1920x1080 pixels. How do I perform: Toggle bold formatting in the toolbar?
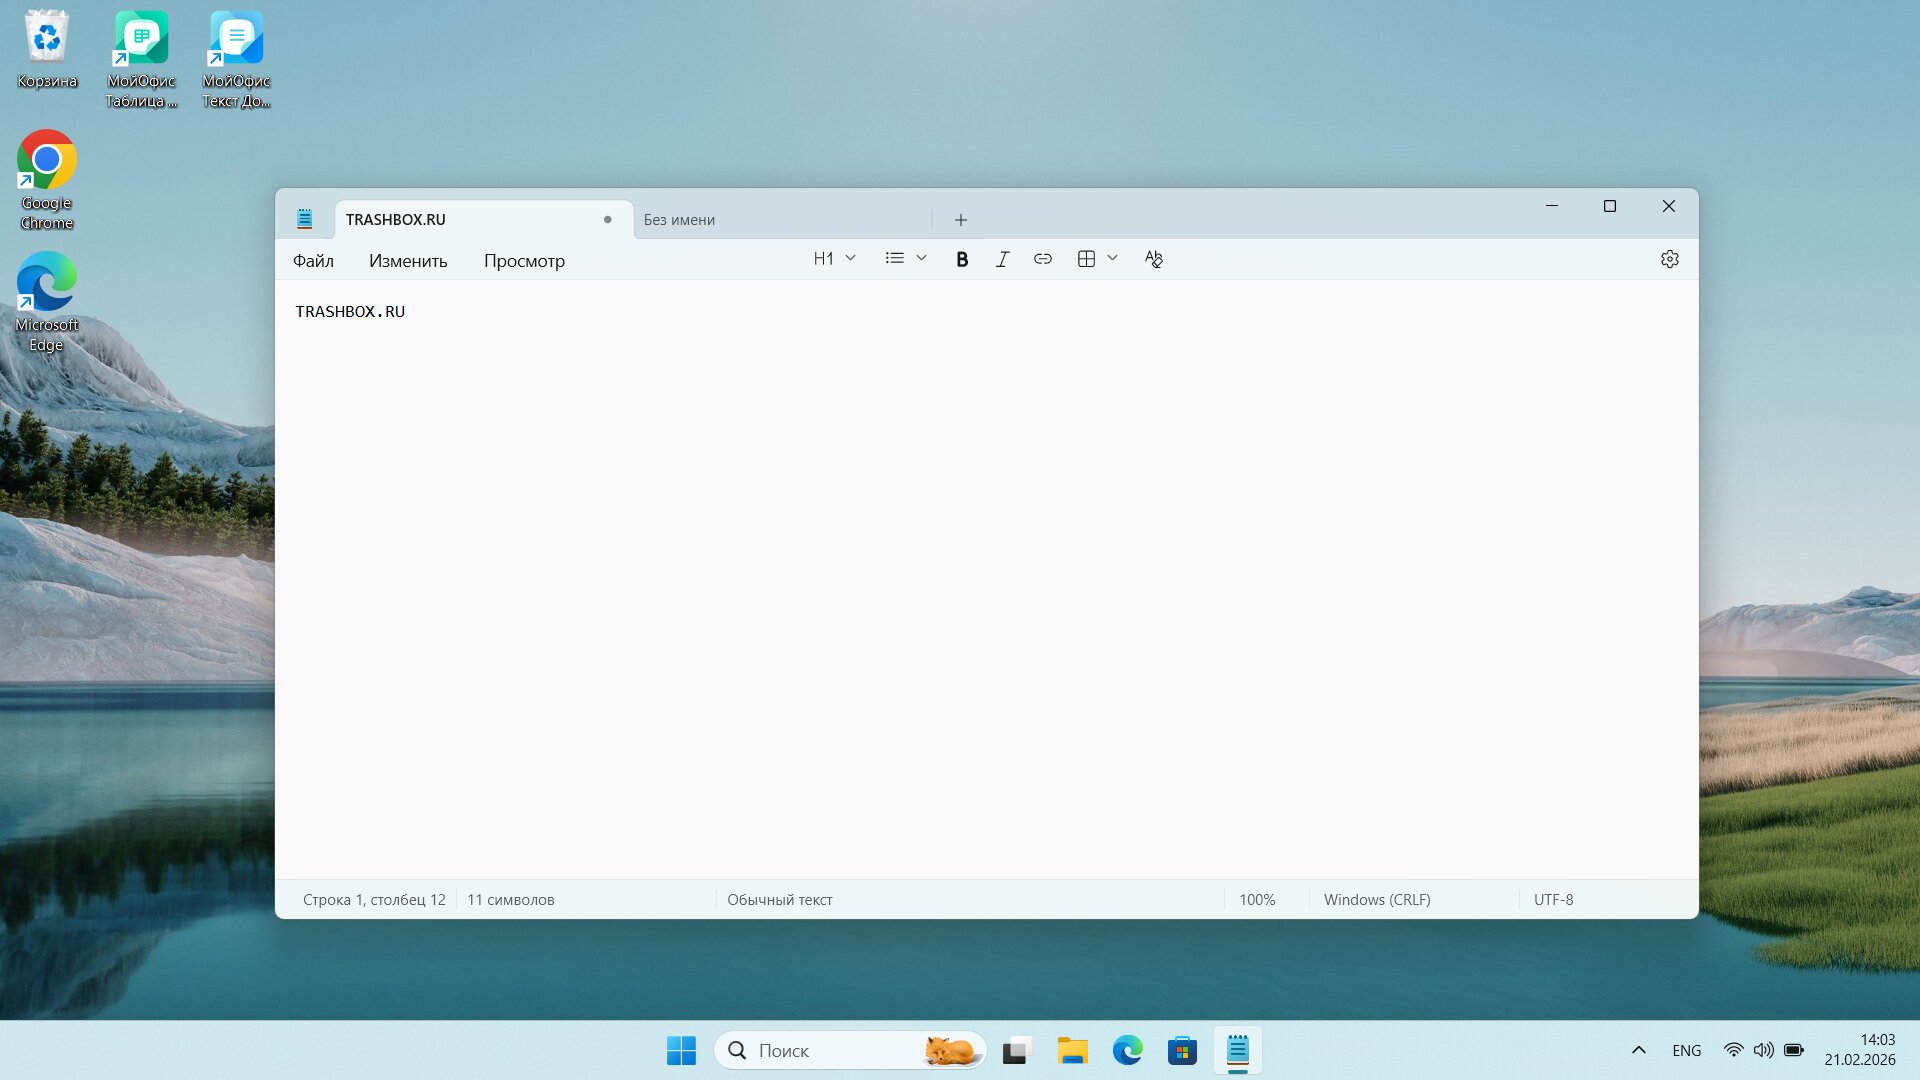click(962, 259)
